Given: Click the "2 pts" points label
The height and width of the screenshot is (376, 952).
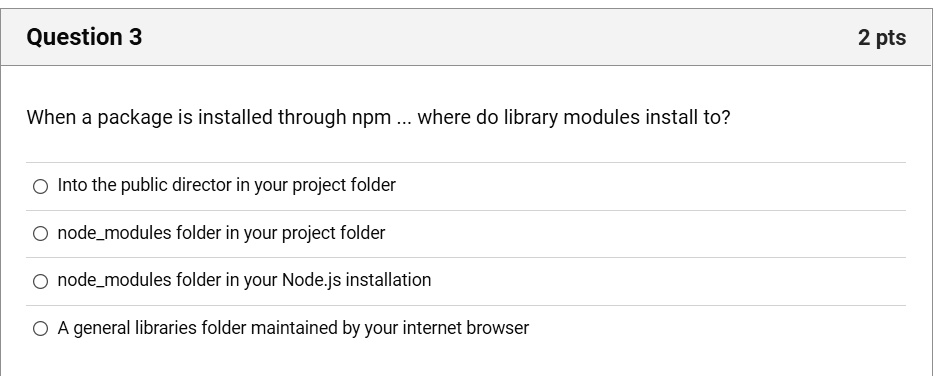Looking at the screenshot, I should [x=882, y=38].
